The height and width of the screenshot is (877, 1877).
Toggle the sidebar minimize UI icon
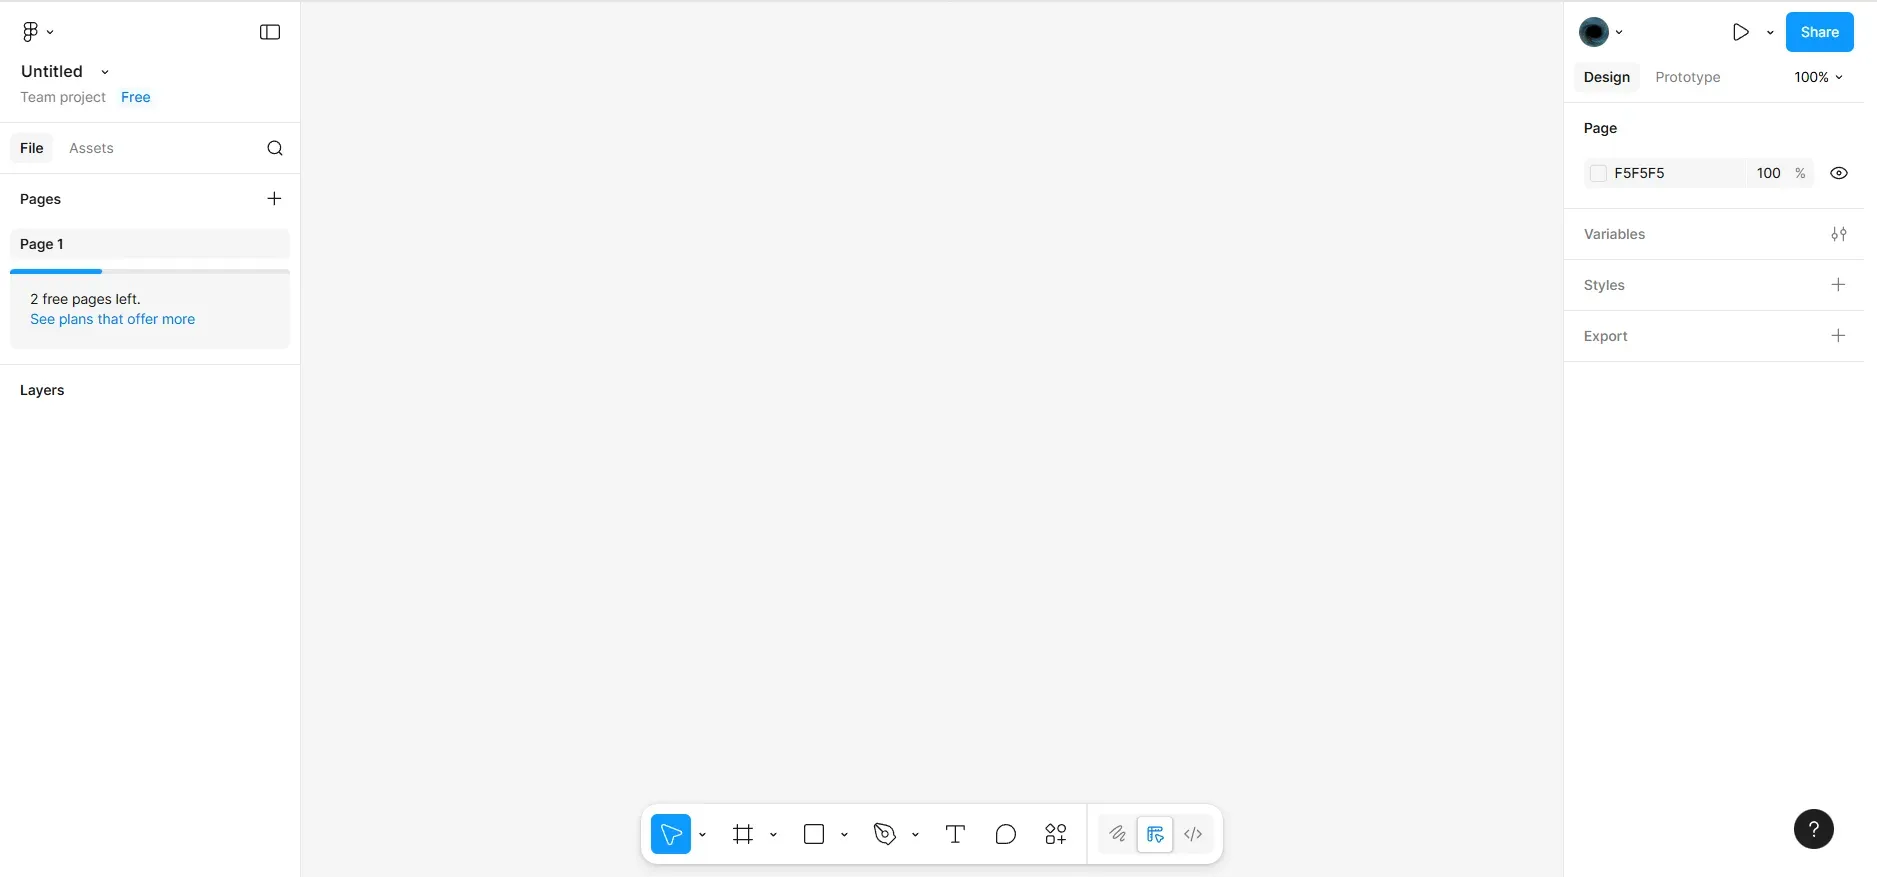270,32
